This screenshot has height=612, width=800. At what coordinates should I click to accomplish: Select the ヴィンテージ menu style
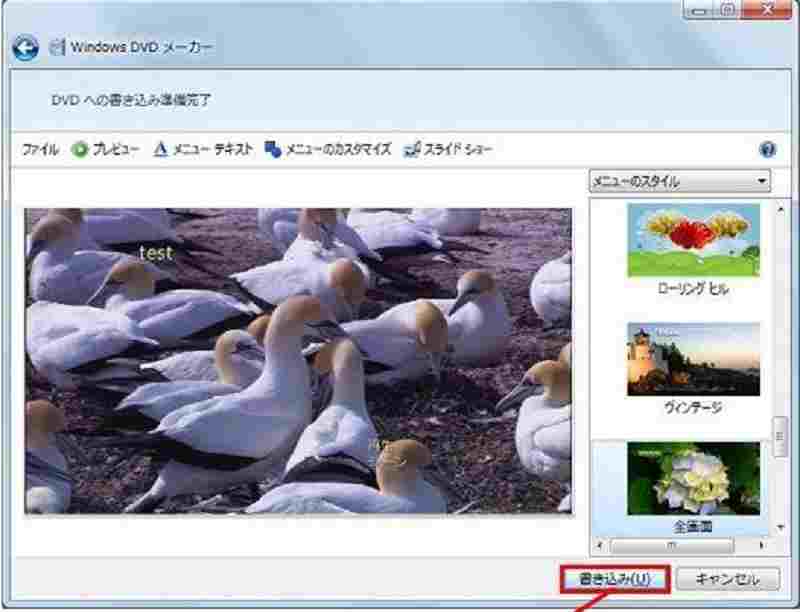click(x=692, y=360)
